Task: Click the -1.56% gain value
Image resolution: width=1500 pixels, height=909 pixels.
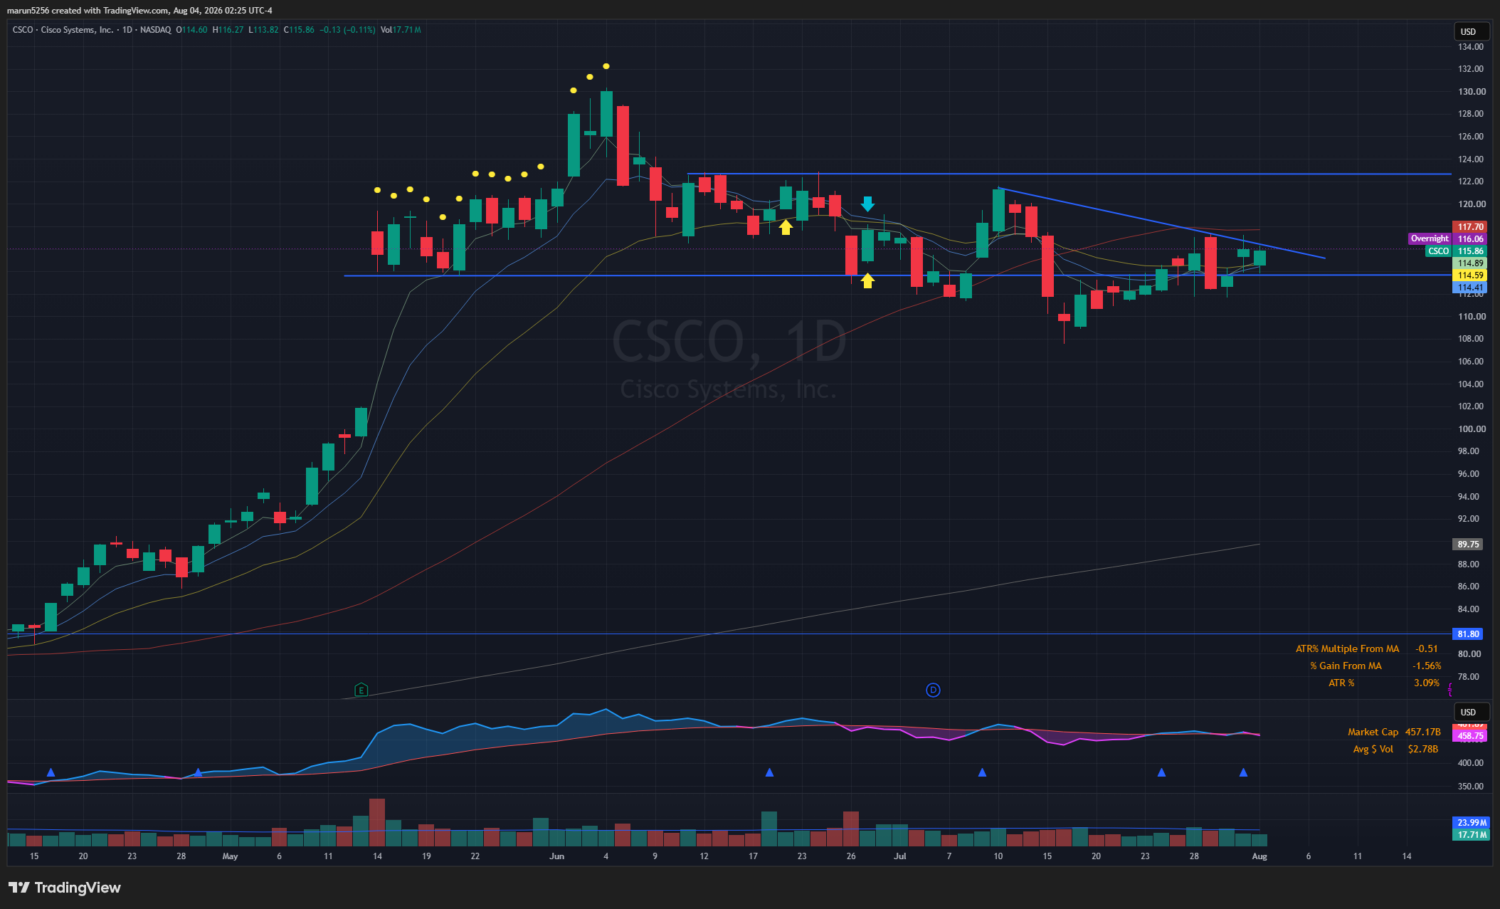Action: pos(1427,666)
